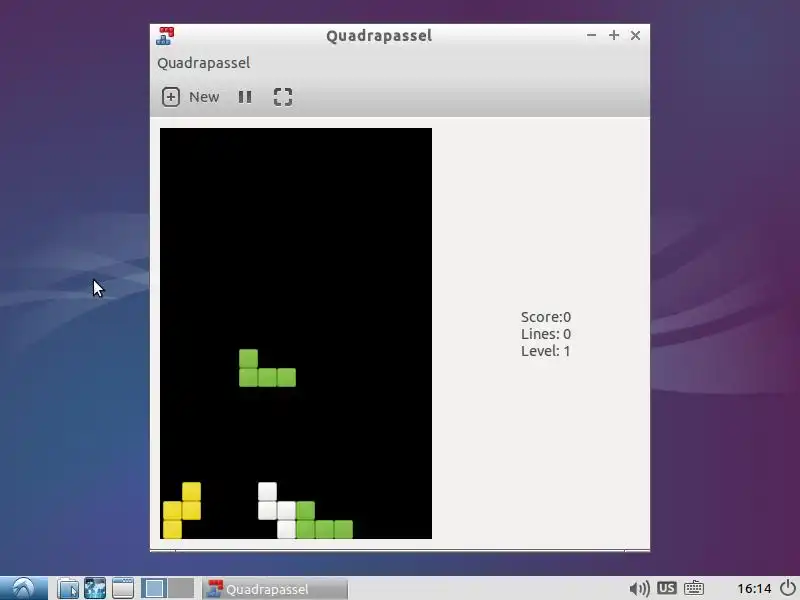Click the show desktop icon in the taskbar

tap(122, 588)
